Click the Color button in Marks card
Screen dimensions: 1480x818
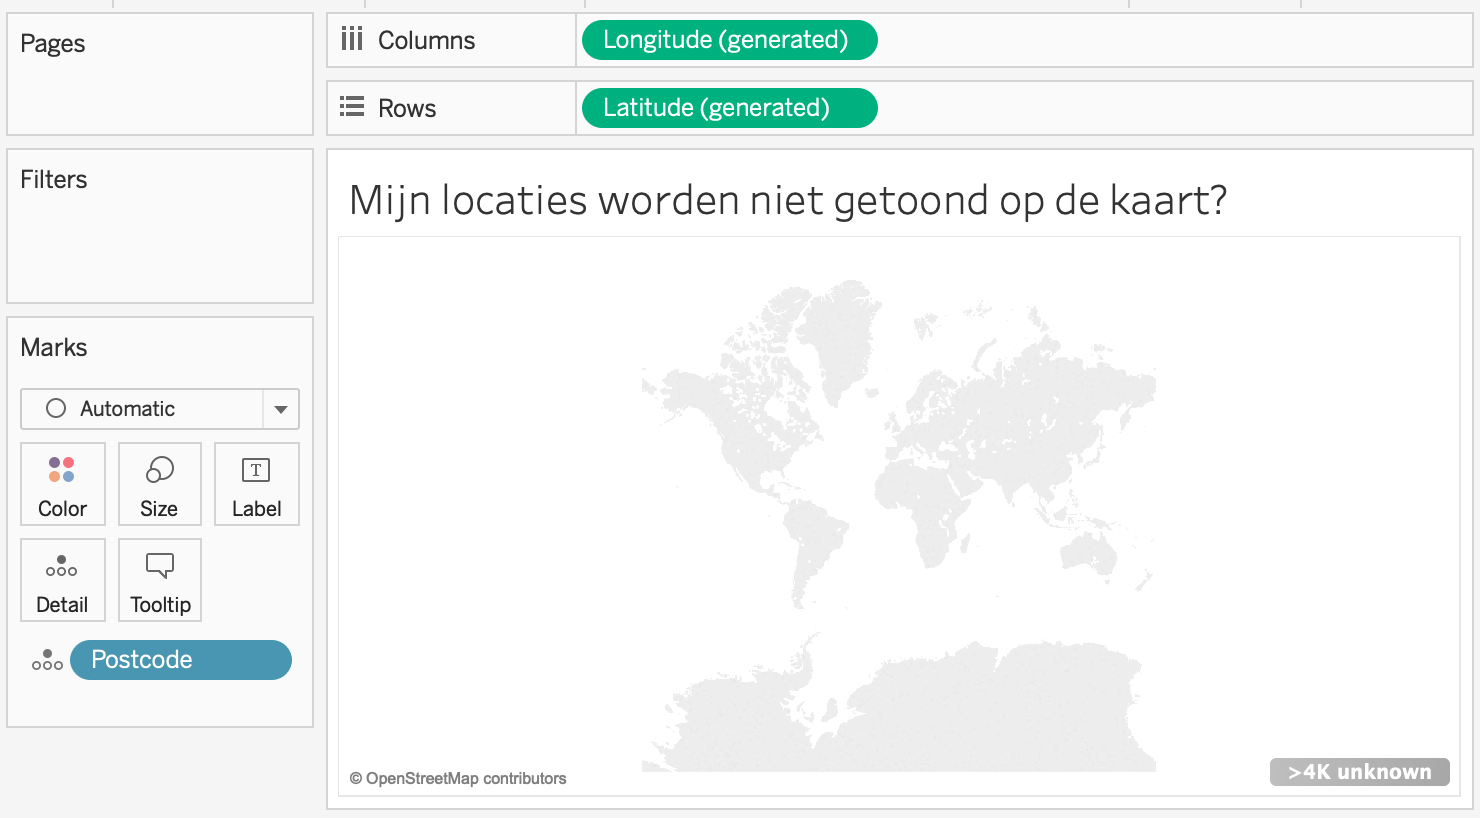click(62, 484)
